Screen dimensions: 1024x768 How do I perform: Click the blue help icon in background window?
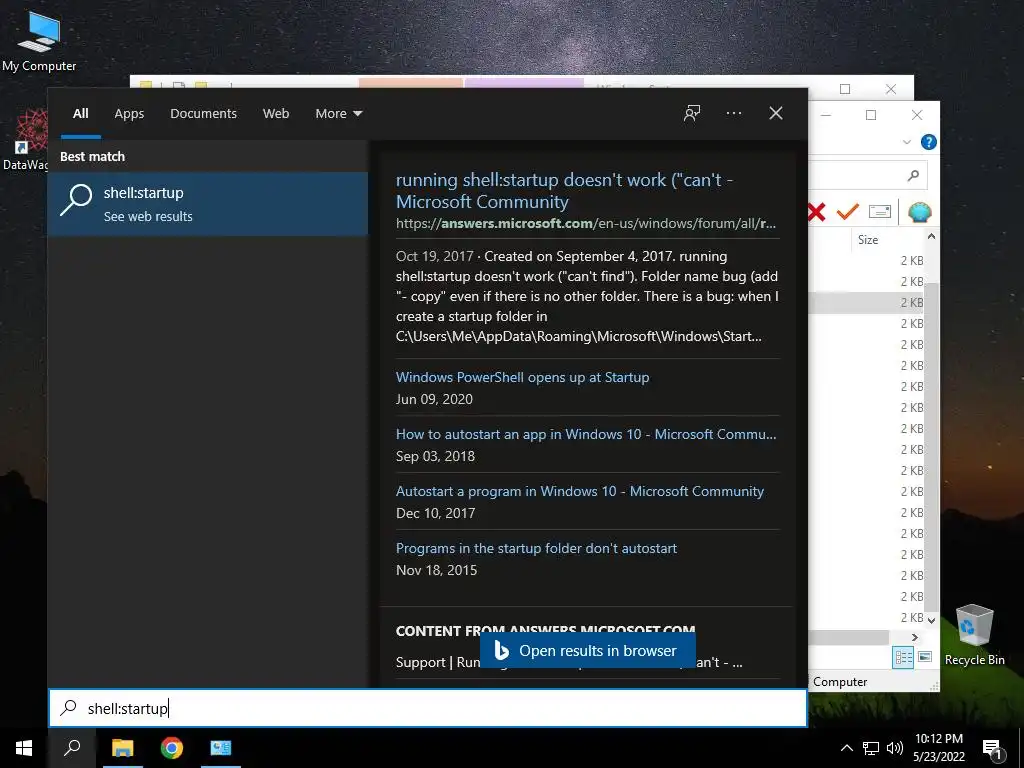tap(928, 142)
